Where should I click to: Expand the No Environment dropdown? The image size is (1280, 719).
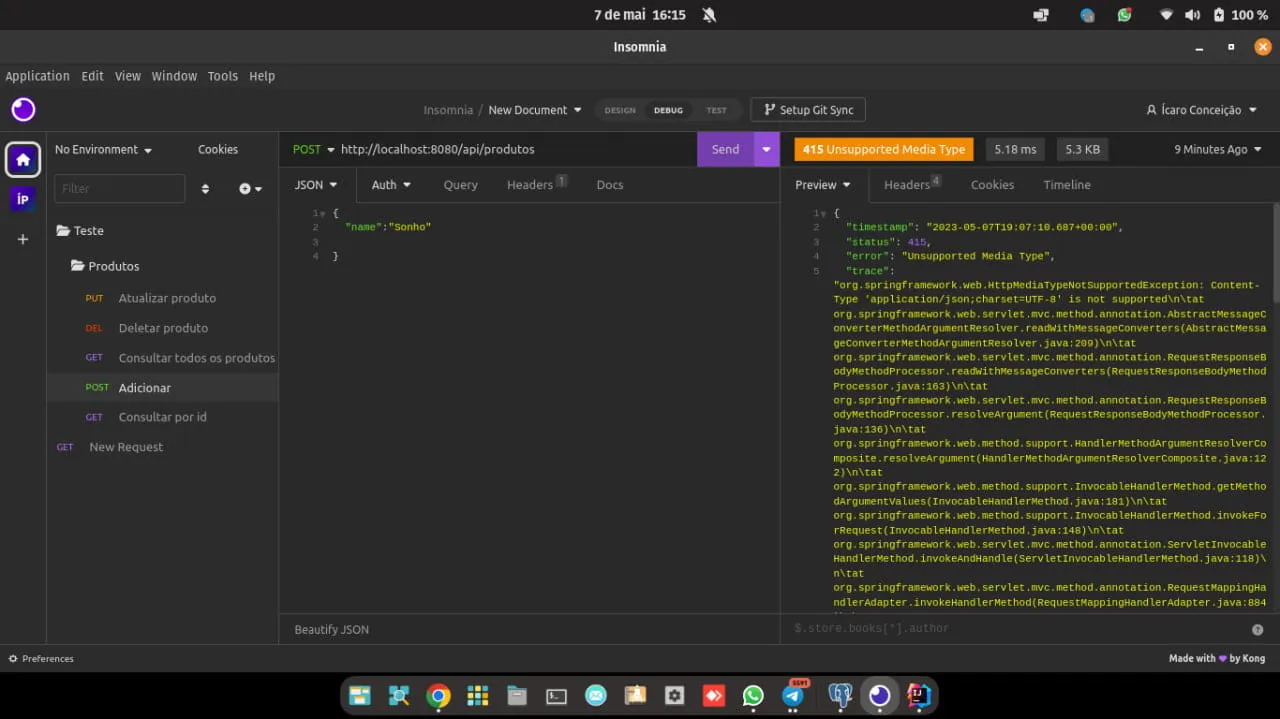104,149
